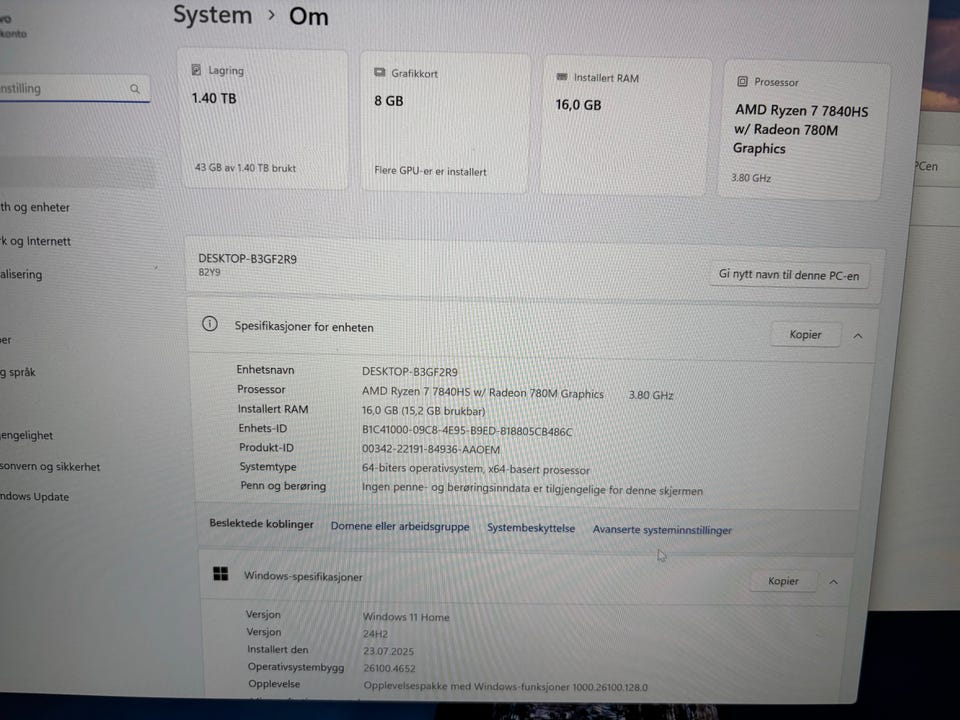Click the 82Y9 model text

[209, 272]
